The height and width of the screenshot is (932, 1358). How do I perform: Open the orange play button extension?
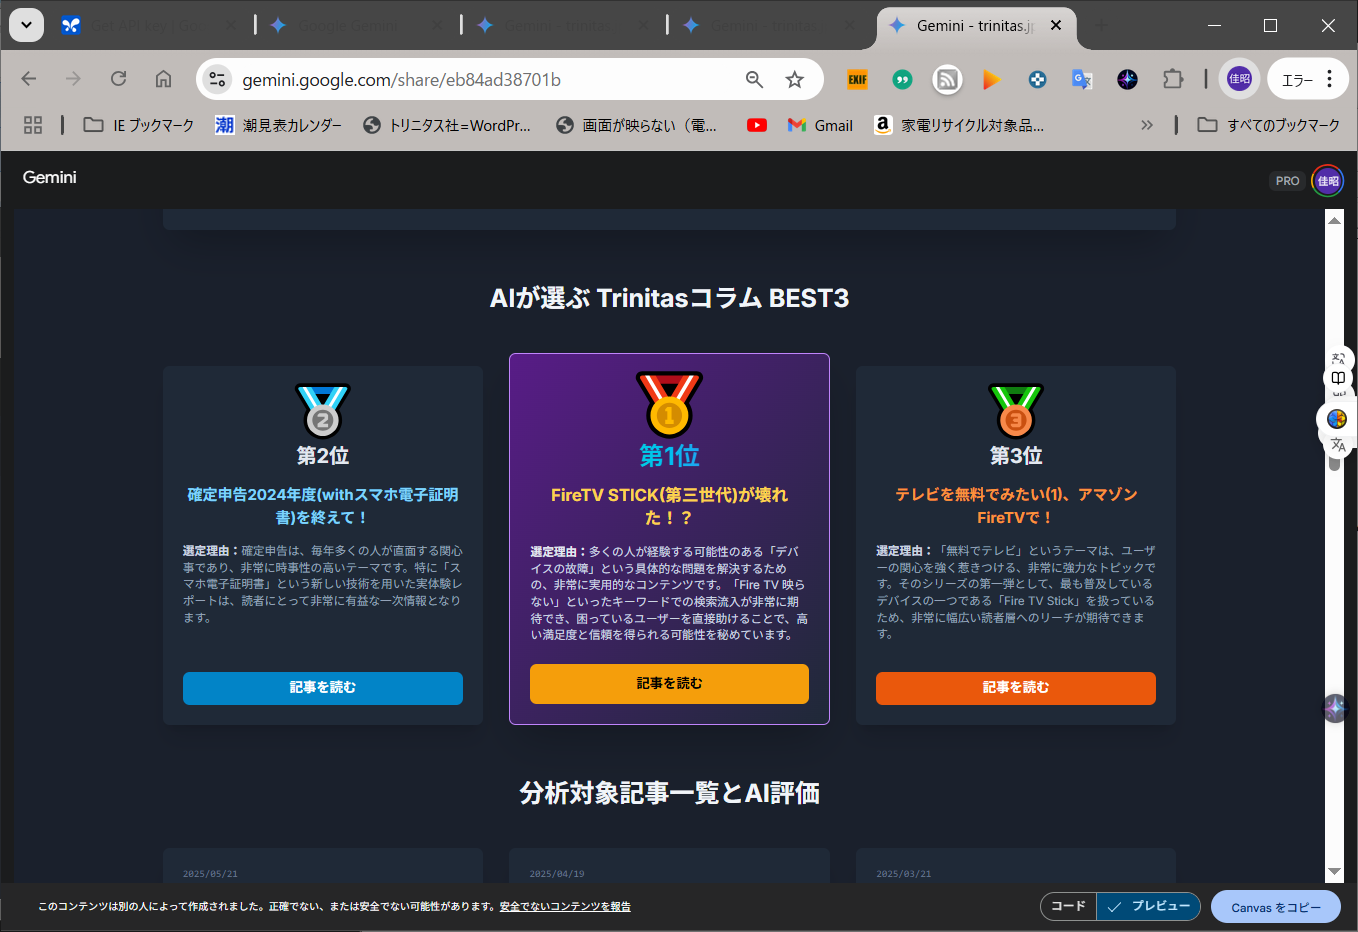992,79
